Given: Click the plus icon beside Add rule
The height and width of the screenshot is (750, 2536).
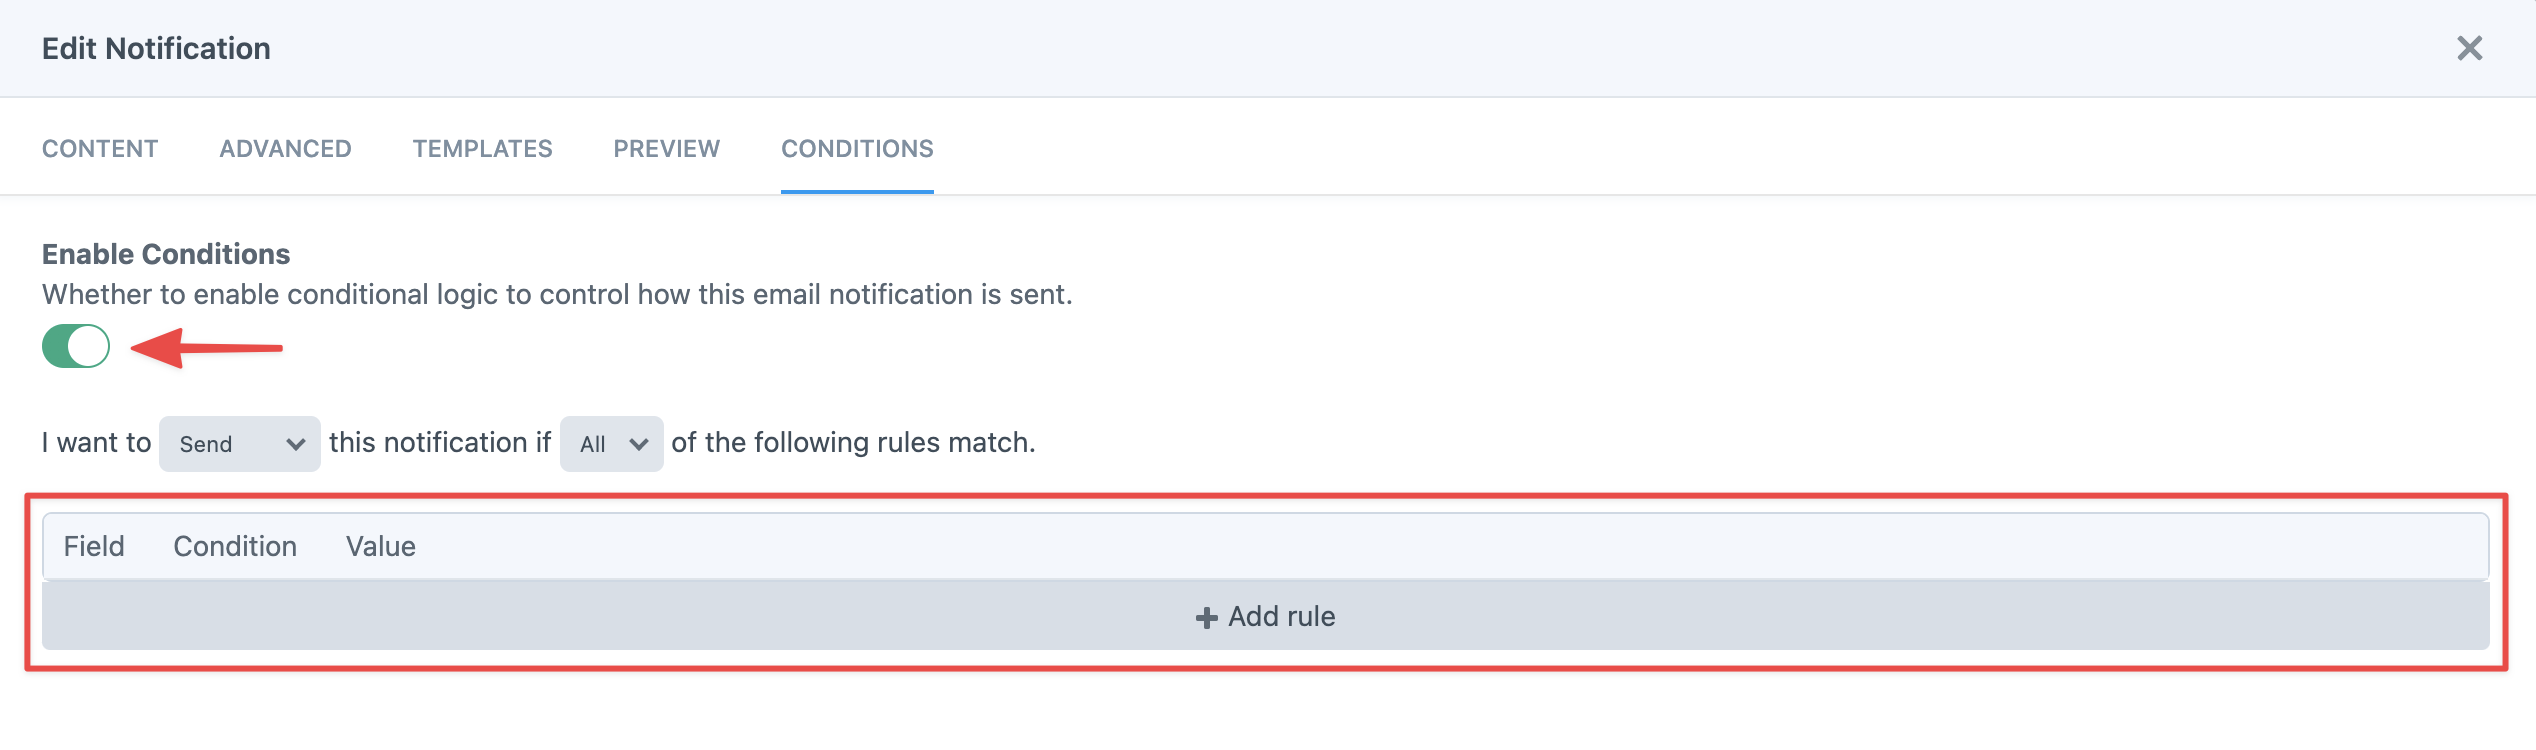Looking at the screenshot, I should coord(1206,617).
